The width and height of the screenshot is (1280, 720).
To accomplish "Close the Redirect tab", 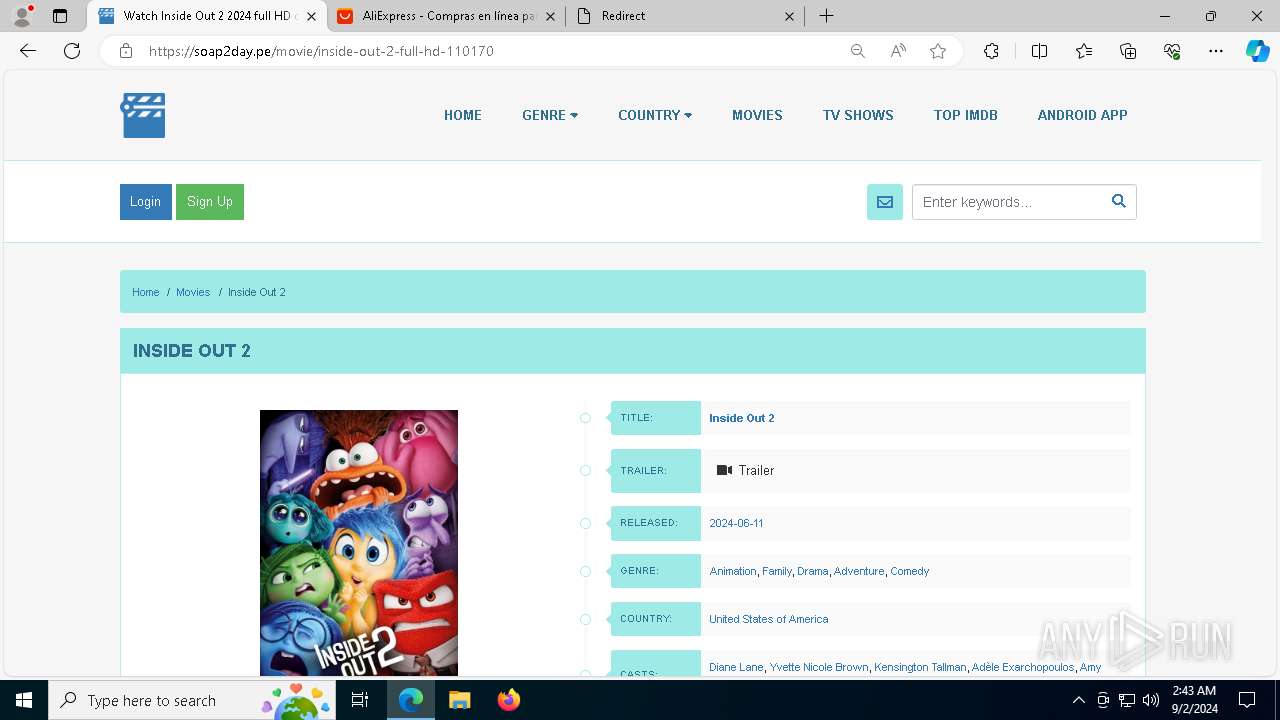I will pyautogui.click(x=790, y=16).
